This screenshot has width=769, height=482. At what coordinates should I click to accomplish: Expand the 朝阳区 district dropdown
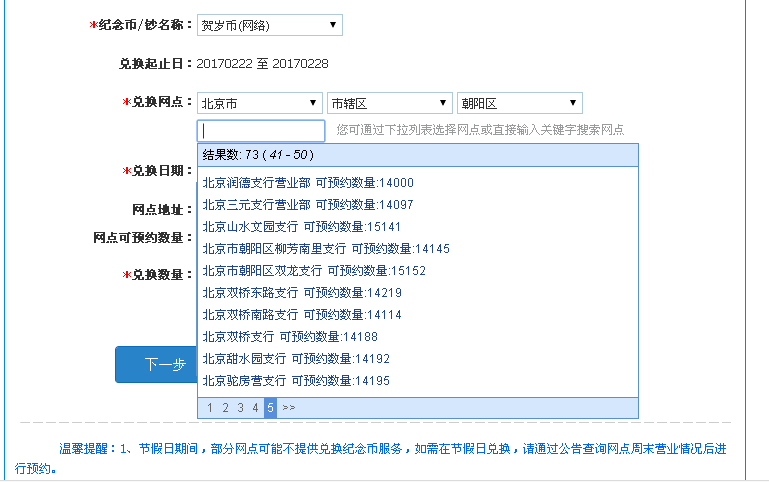coord(519,103)
